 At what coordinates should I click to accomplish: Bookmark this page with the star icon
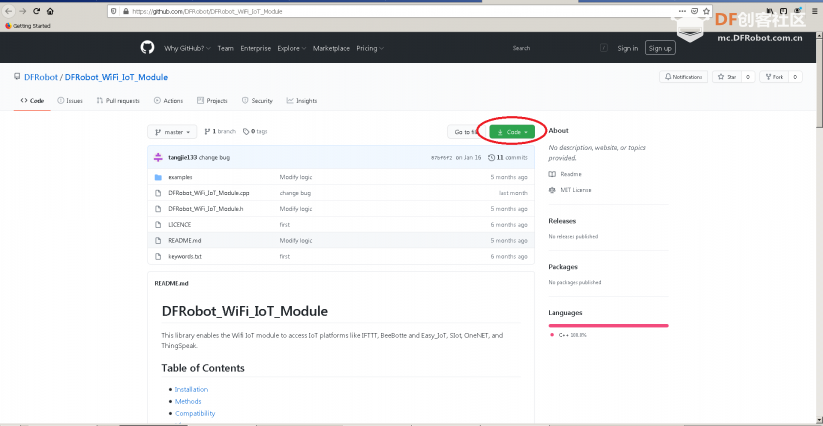point(706,11)
